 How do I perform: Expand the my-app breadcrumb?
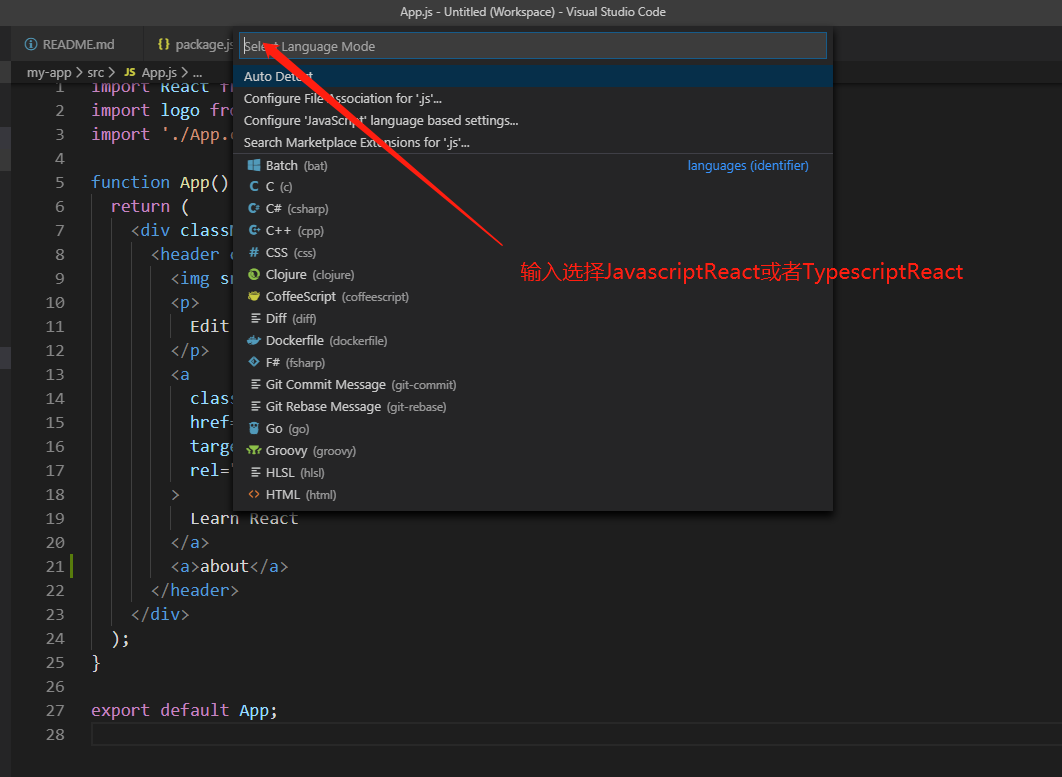[x=49, y=72]
